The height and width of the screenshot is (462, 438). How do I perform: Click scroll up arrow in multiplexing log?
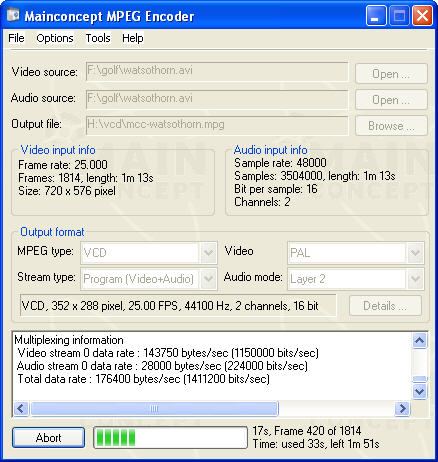click(419, 340)
